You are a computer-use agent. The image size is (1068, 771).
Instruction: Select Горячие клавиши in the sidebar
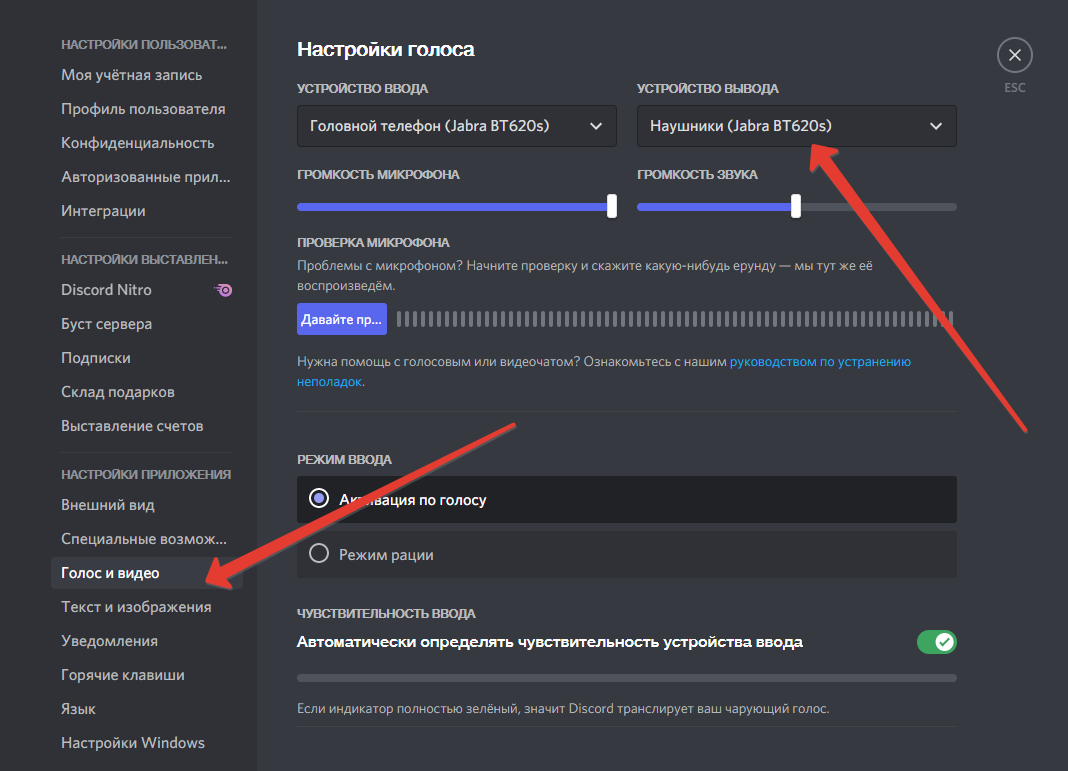[x=123, y=675]
